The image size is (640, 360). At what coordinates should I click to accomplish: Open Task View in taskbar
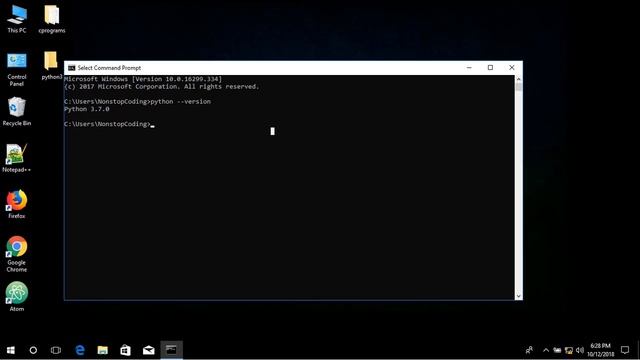tap(56, 350)
